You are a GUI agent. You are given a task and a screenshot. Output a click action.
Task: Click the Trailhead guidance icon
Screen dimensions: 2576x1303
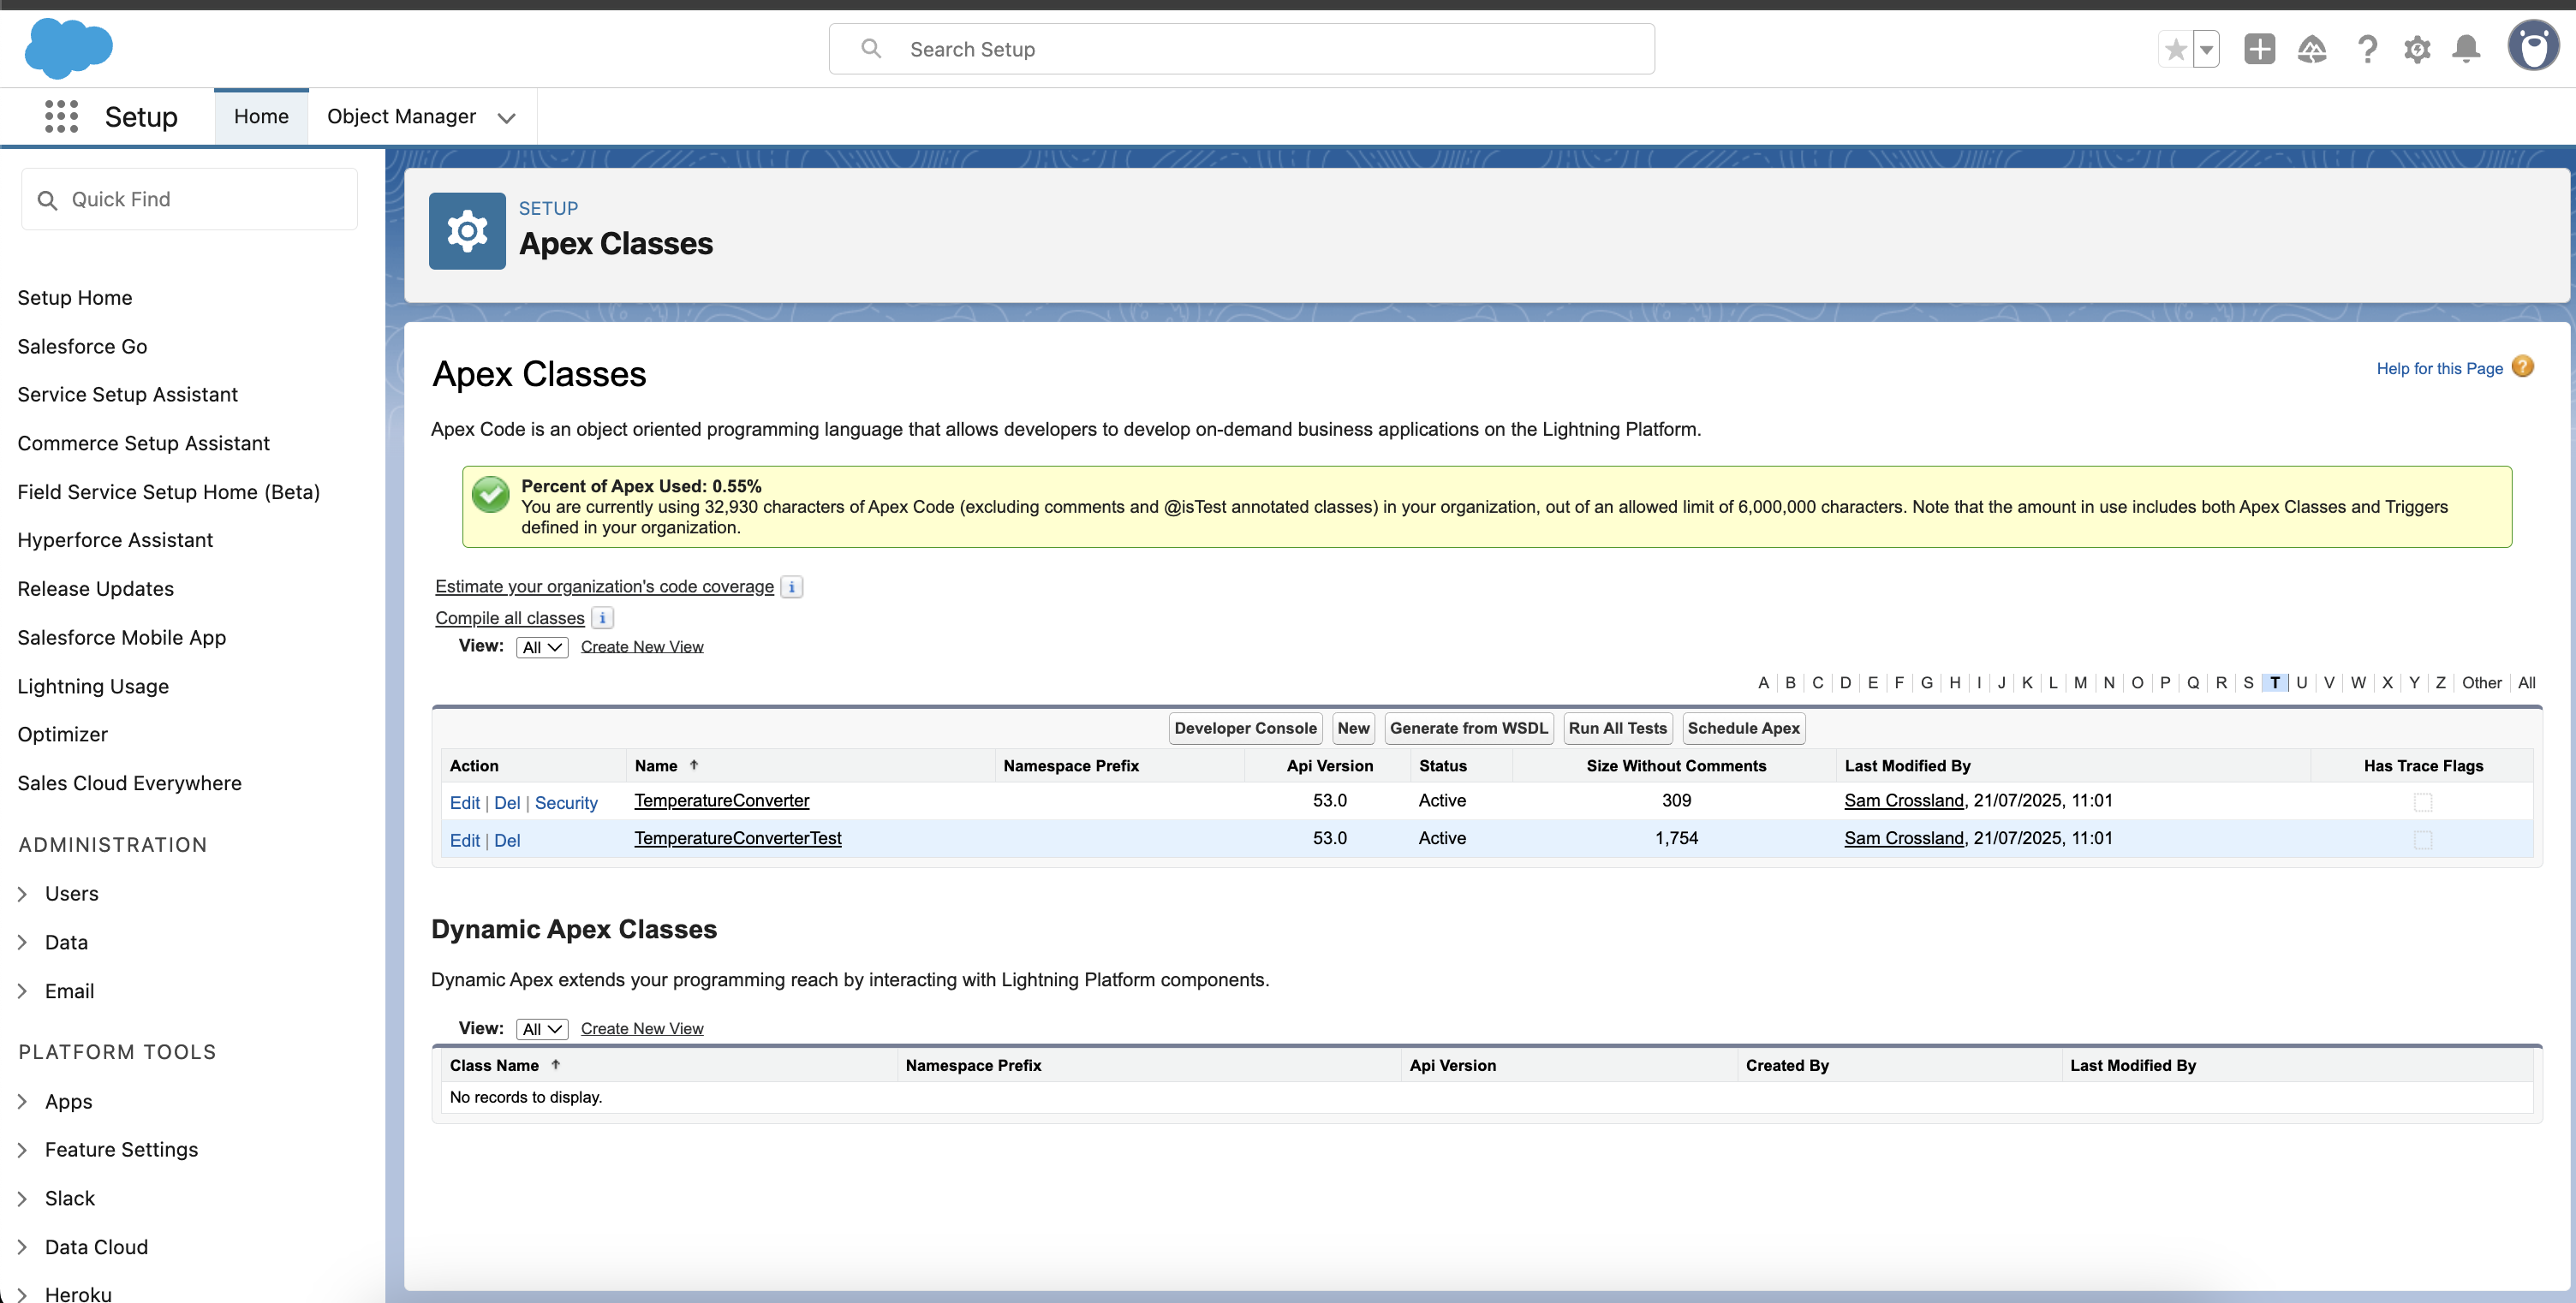(x=2312, y=49)
